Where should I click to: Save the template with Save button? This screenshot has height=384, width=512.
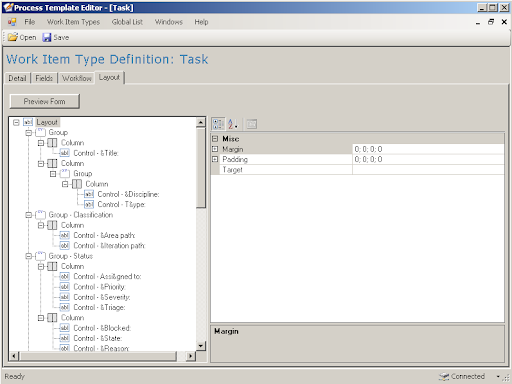pos(56,37)
